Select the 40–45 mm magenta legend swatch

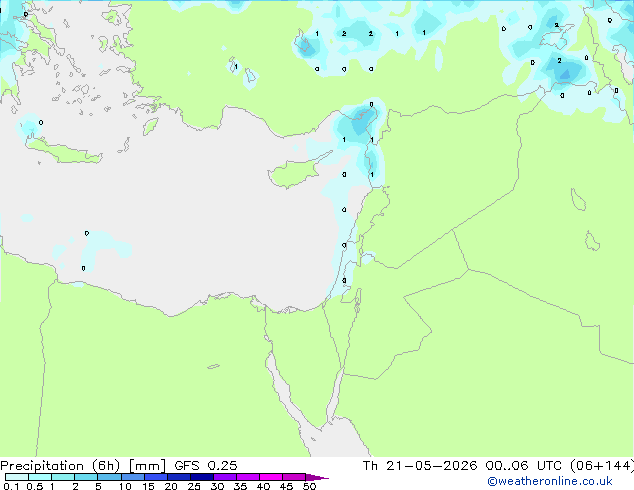pos(271,477)
